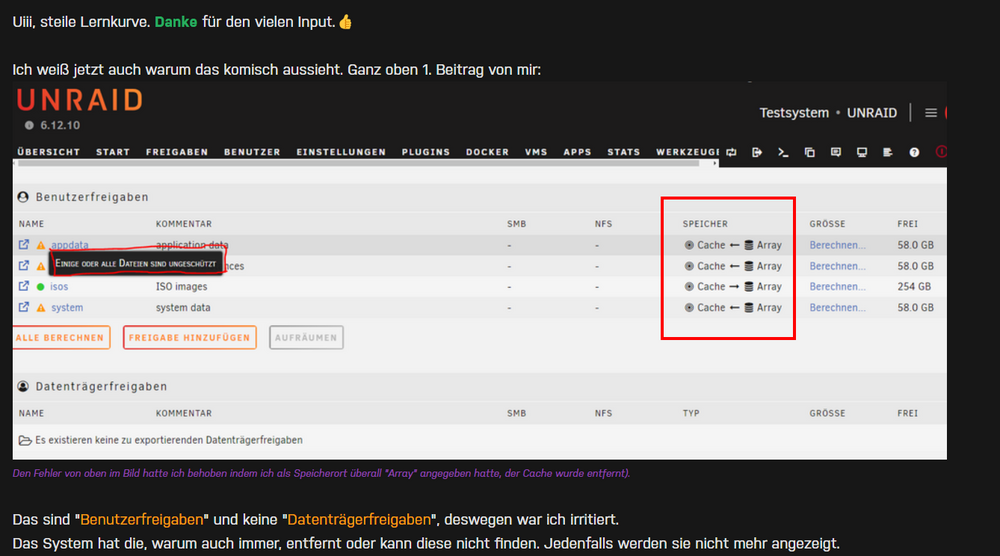Click the 'ISO images' comment
The image size is (1000, 556).
click(181, 287)
